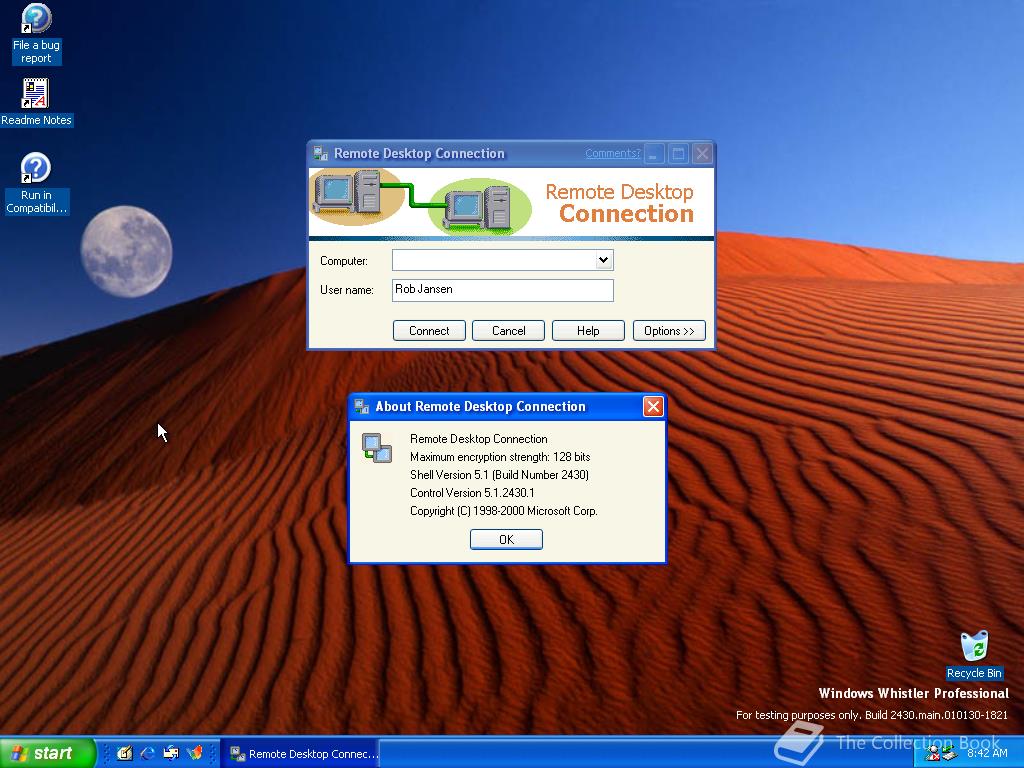Click the Remote Desktop Connection title bar icon
This screenshot has height=768, width=1024.
320,153
